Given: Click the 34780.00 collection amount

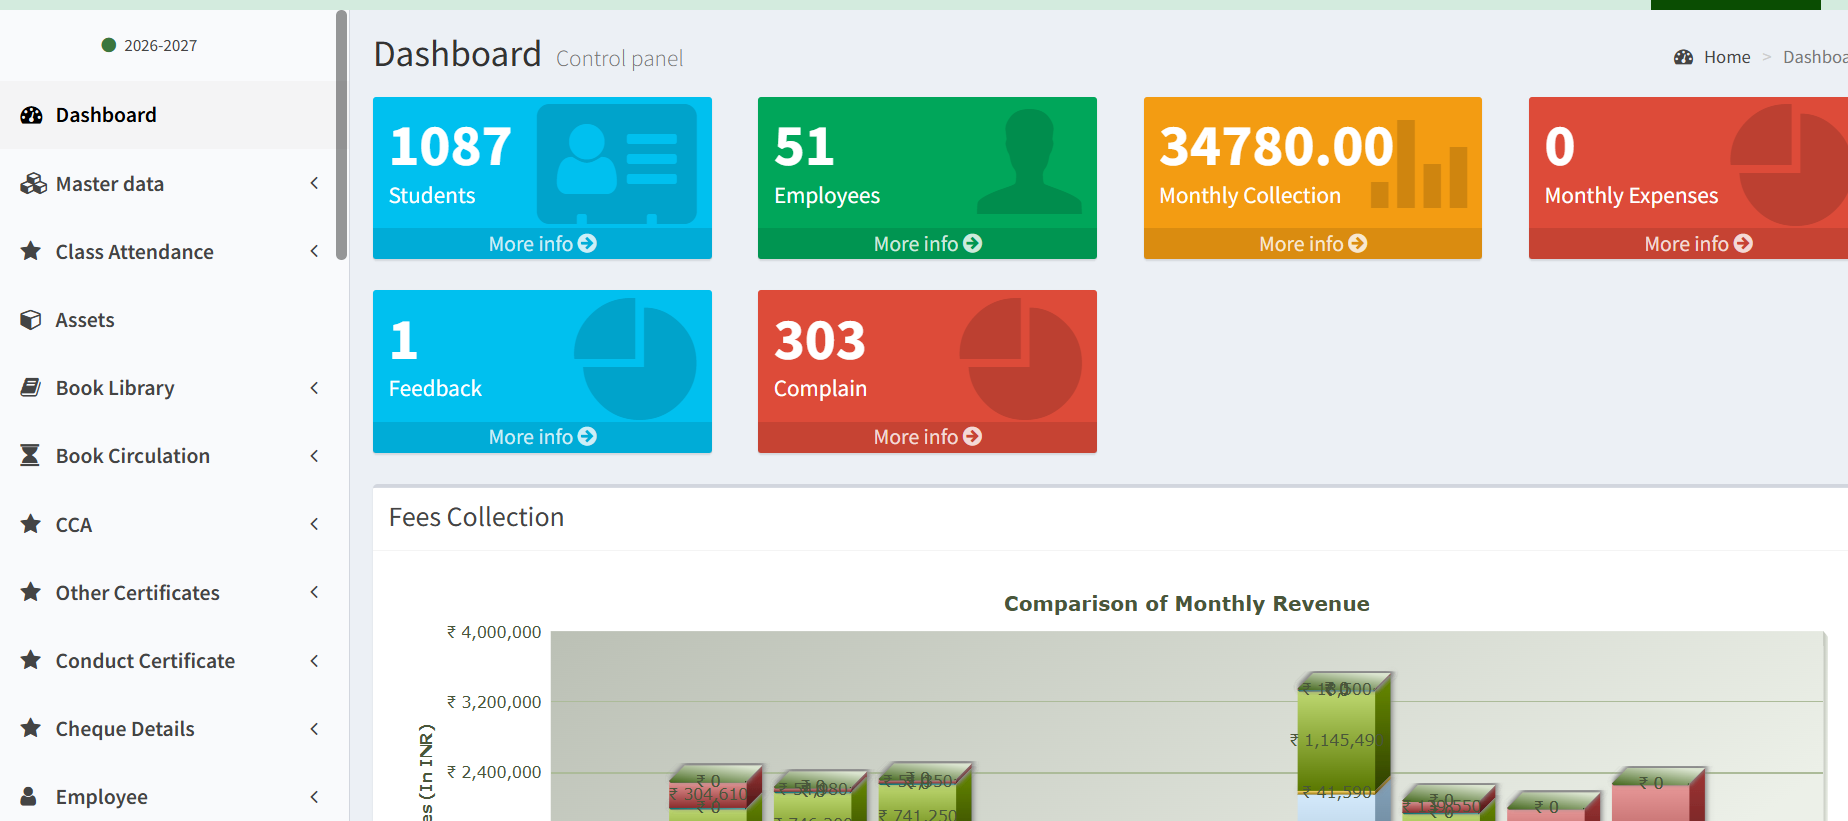Looking at the screenshot, I should pyautogui.click(x=1276, y=147).
